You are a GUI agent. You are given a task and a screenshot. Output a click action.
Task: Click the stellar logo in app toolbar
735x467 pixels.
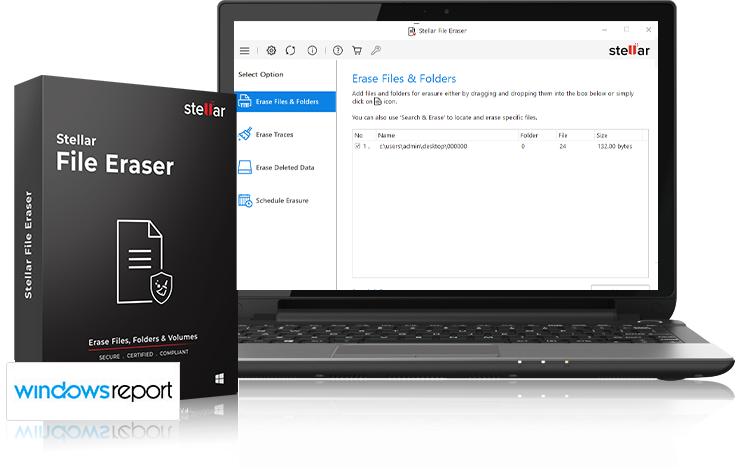click(629, 50)
